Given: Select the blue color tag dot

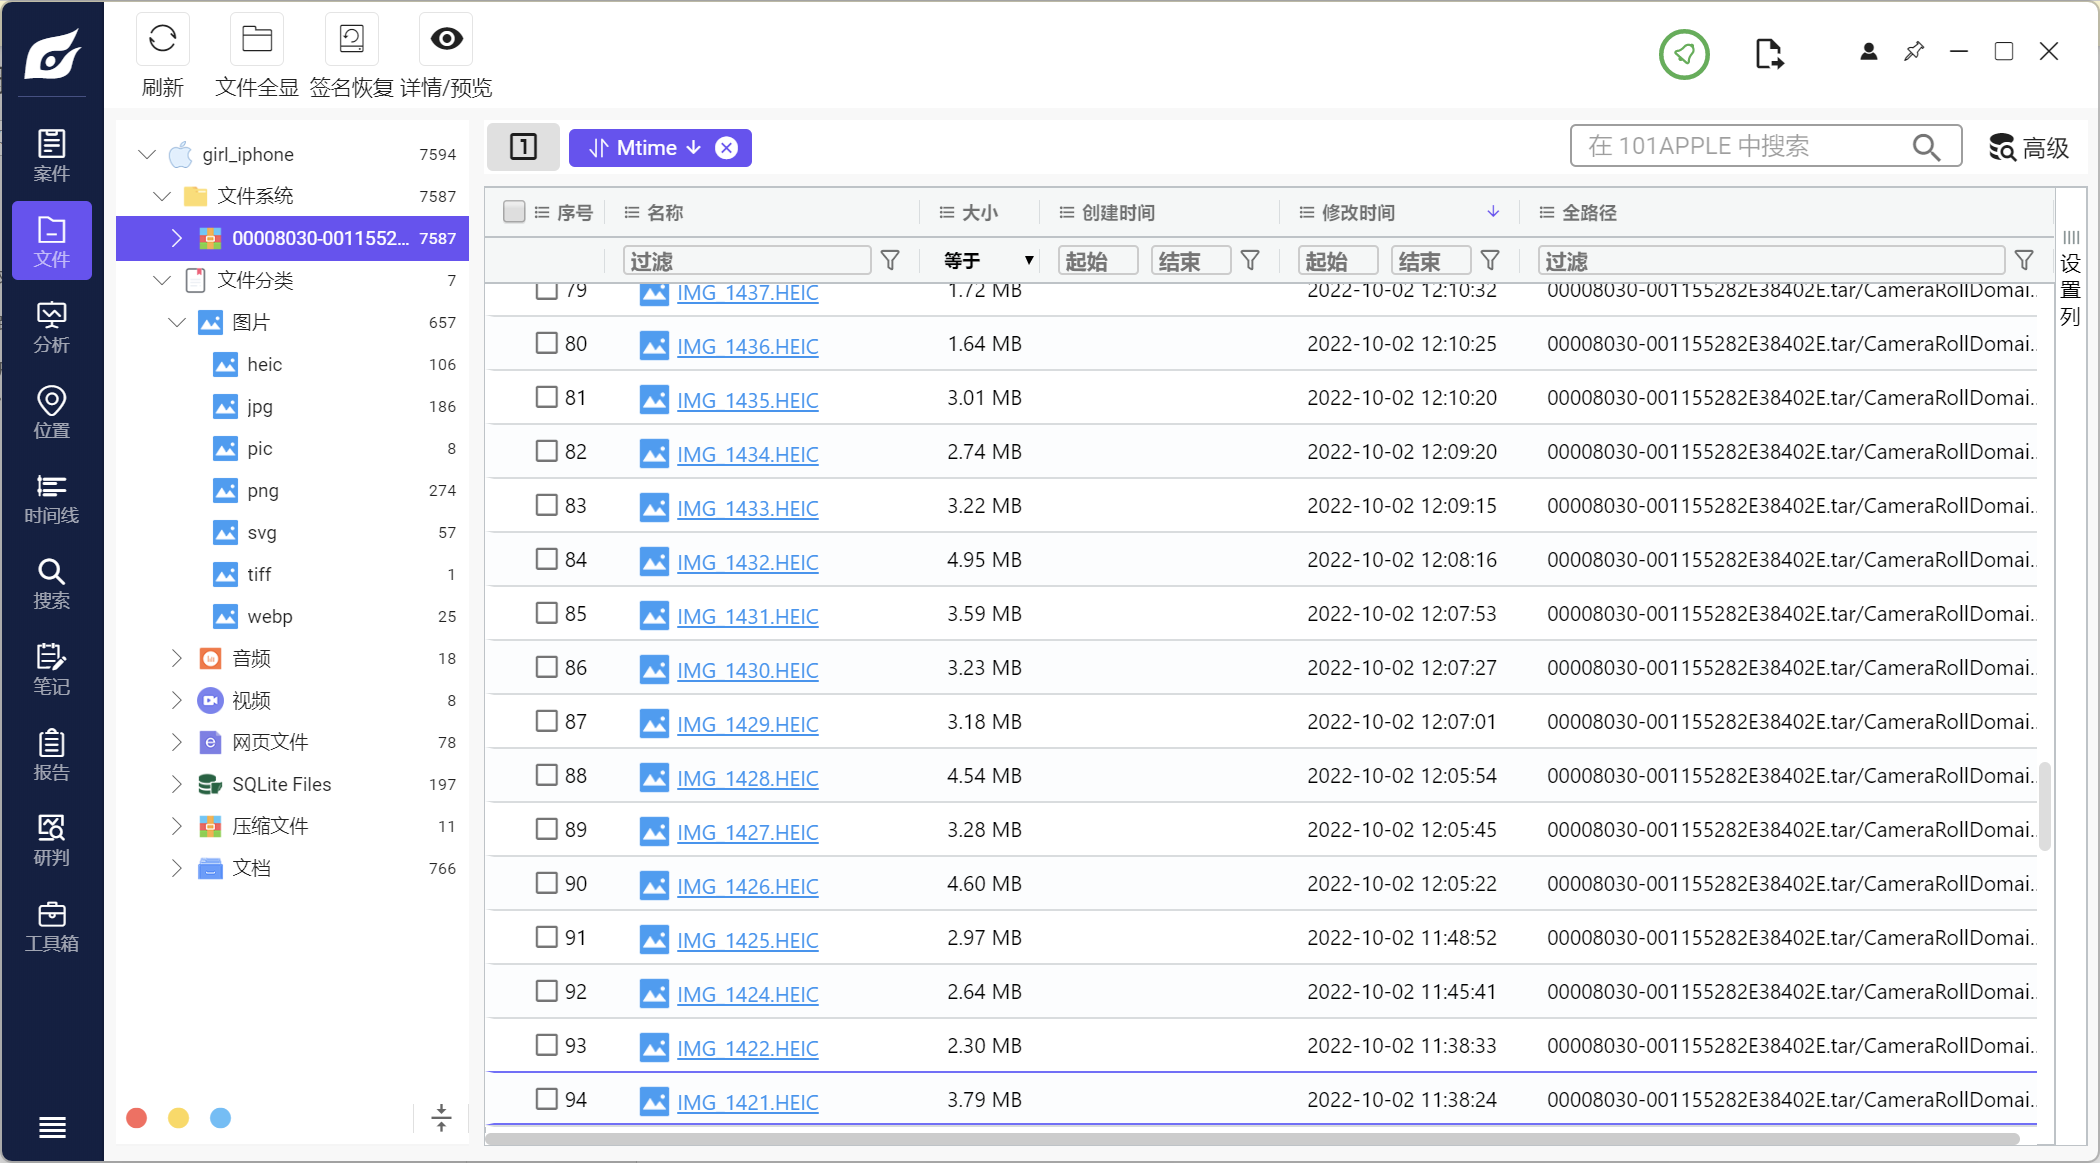Looking at the screenshot, I should point(221,1118).
